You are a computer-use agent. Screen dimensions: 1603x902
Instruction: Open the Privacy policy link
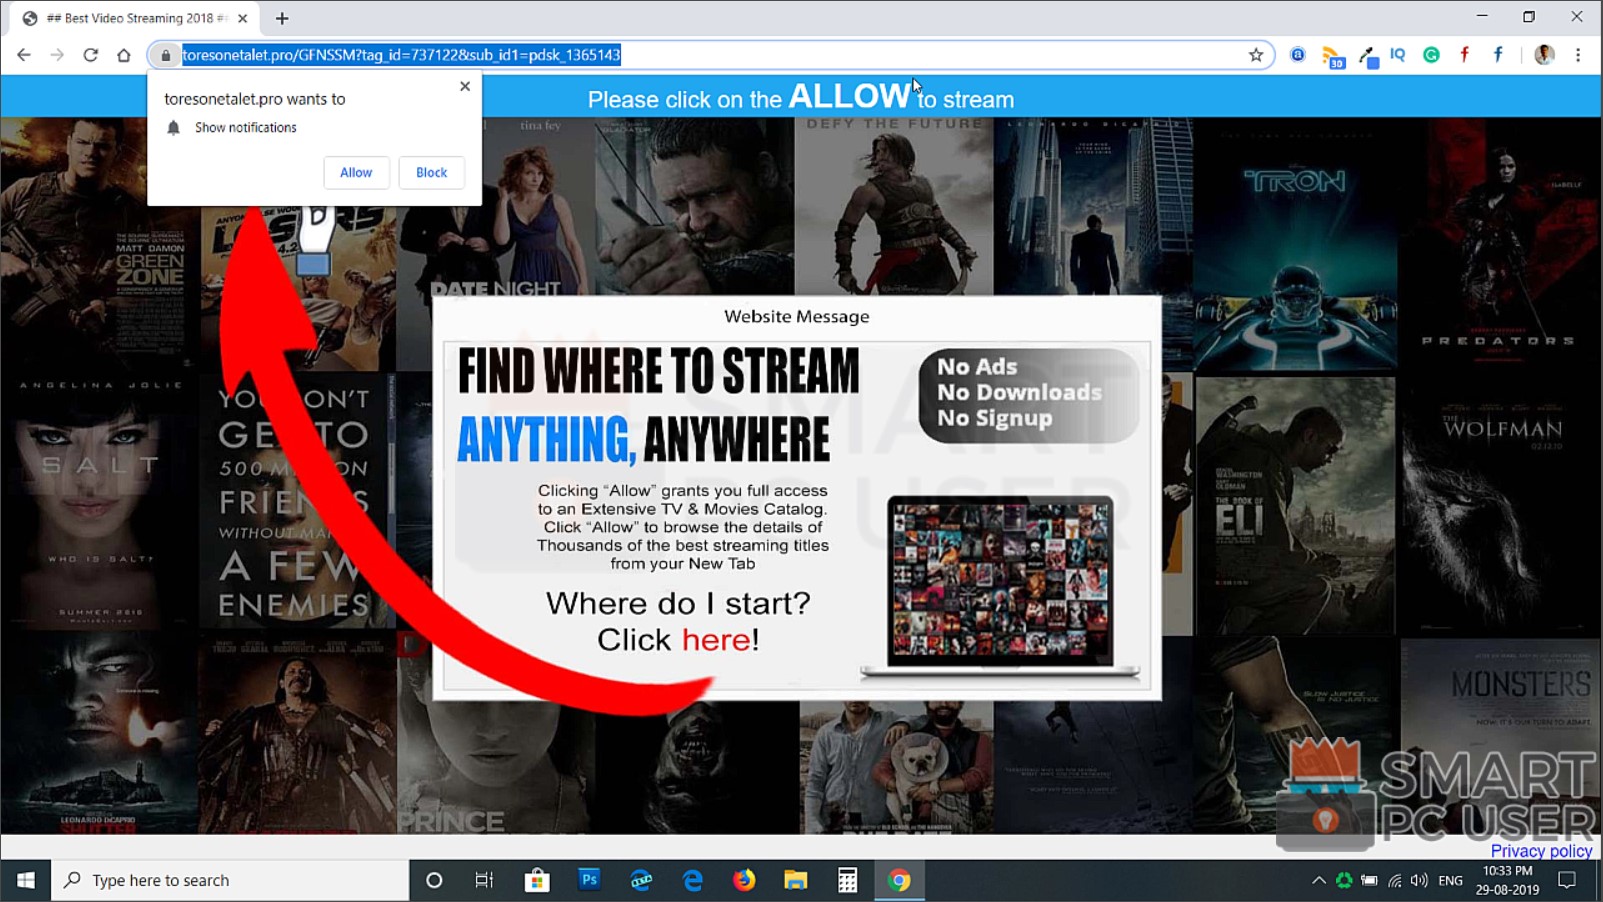(x=1540, y=851)
